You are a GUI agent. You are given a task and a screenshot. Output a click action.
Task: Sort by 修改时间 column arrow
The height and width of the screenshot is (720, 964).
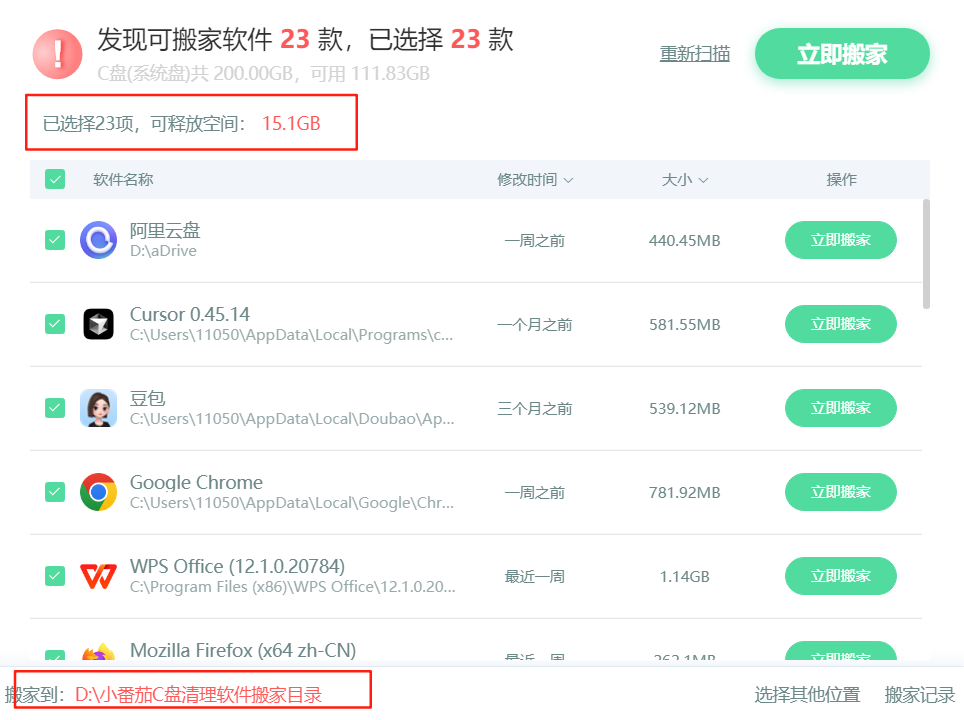[569, 180]
